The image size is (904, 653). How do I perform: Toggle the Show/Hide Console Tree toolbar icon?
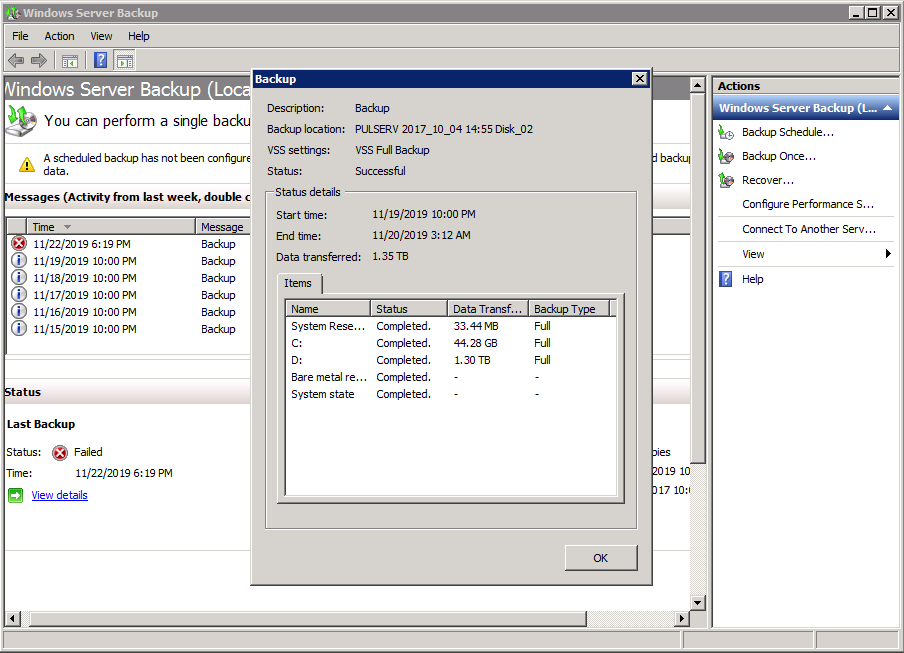pos(70,60)
